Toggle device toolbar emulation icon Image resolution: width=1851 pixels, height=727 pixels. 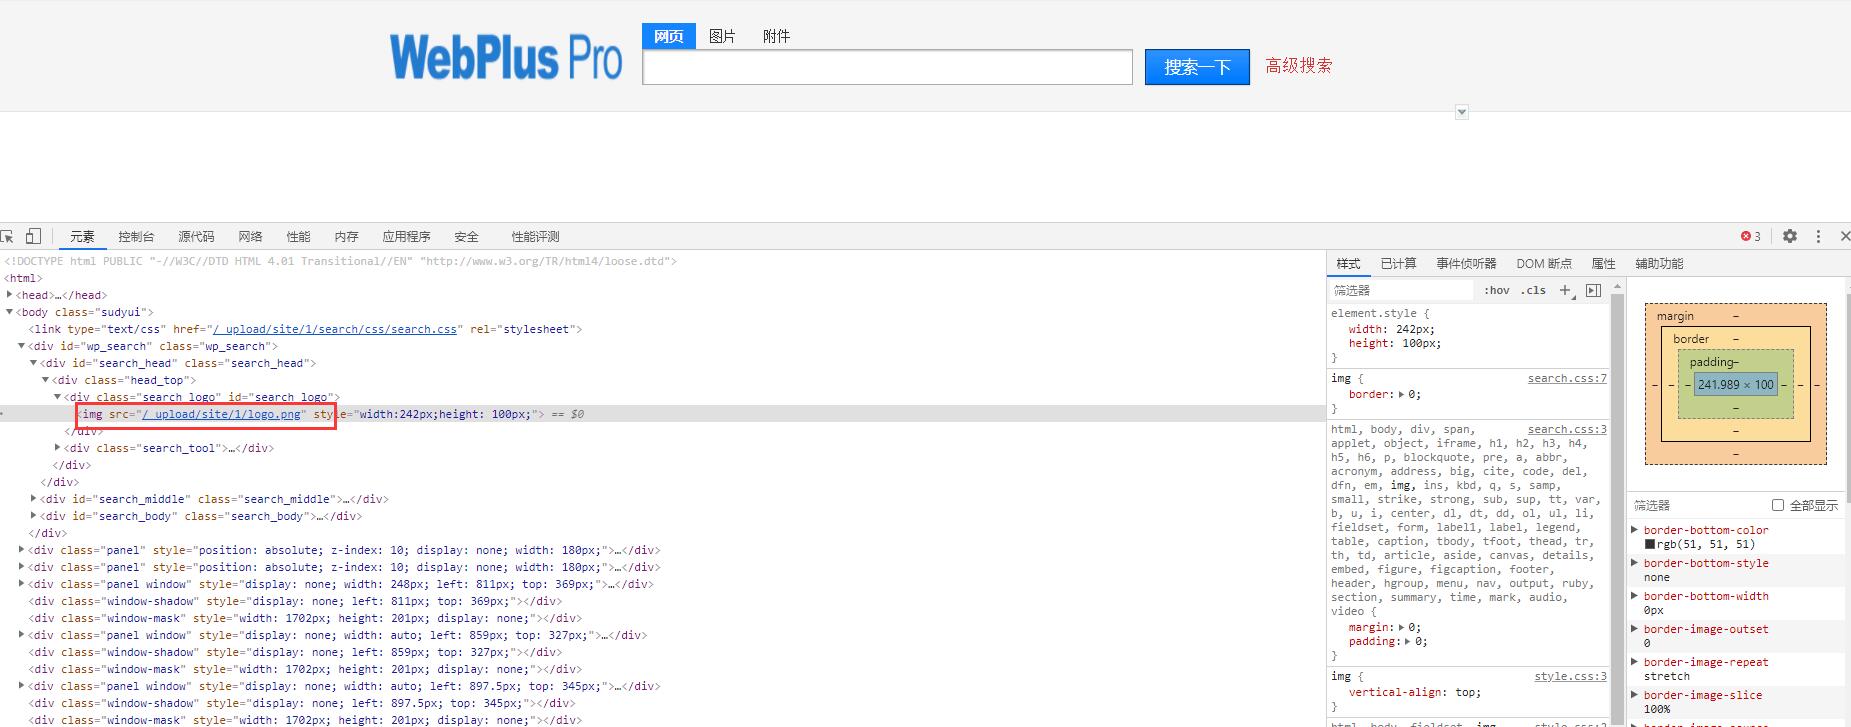(33, 237)
